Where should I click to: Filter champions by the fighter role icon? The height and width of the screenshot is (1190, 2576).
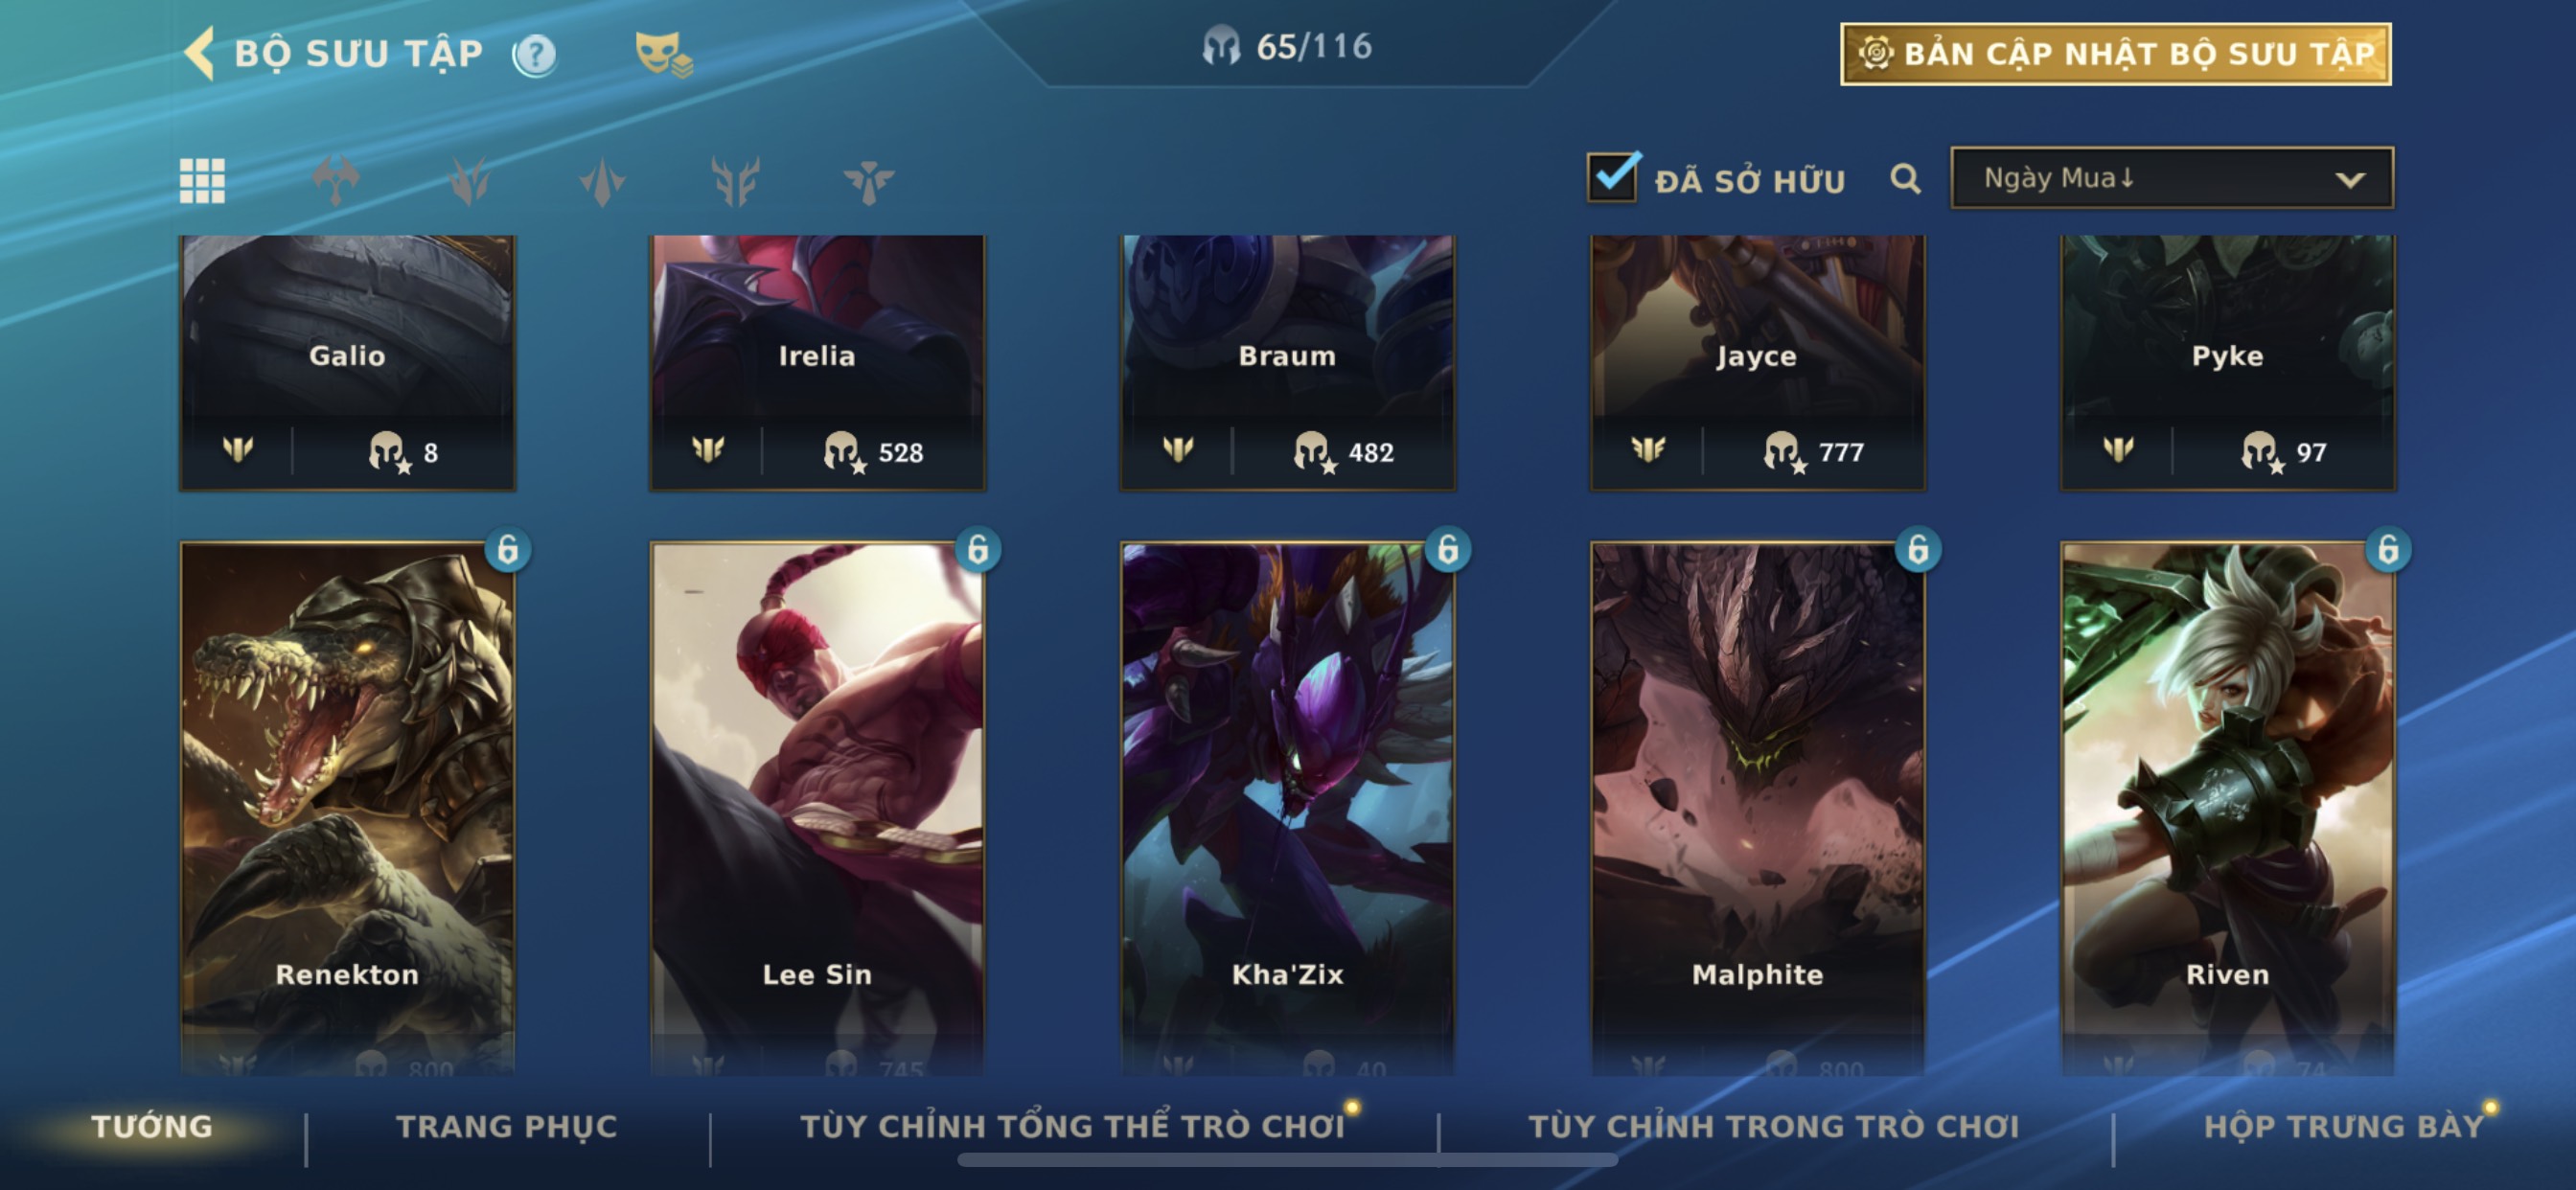coord(336,181)
